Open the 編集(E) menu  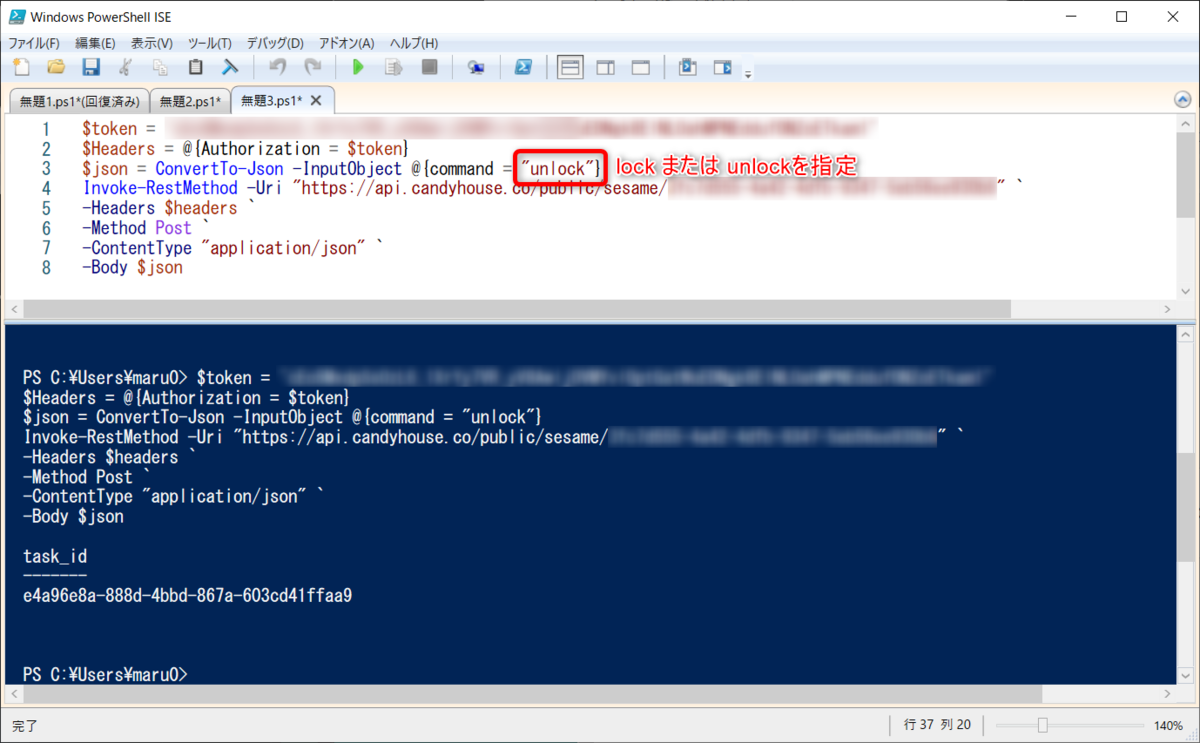[95, 43]
